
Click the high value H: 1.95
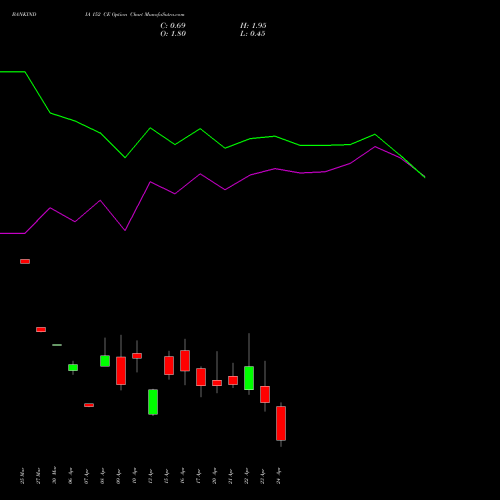253,26
